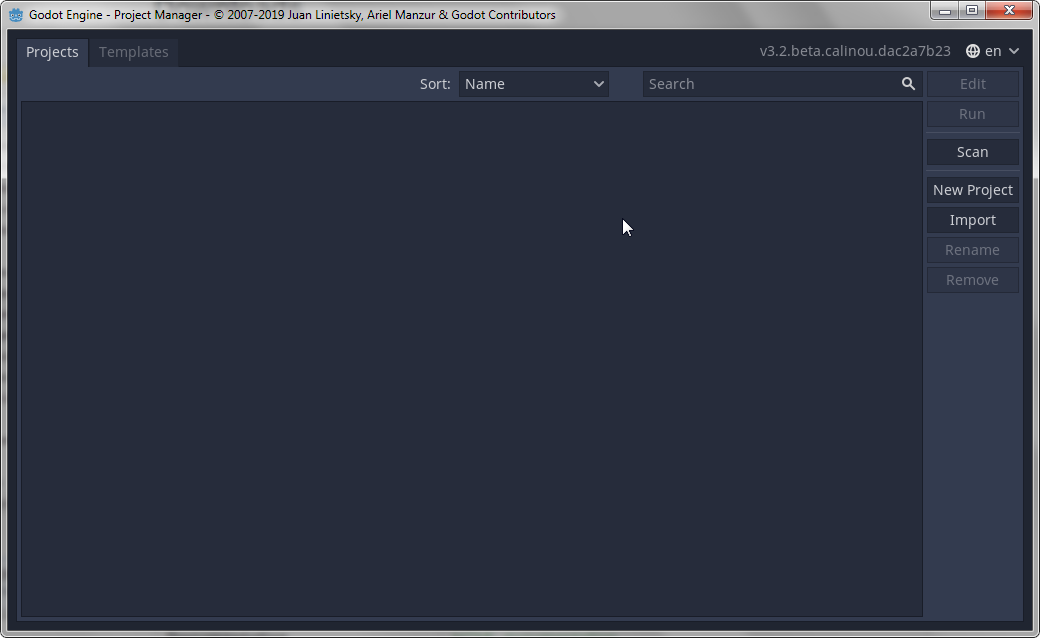Click the globe language icon
The image size is (1040, 638).
tap(972, 51)
